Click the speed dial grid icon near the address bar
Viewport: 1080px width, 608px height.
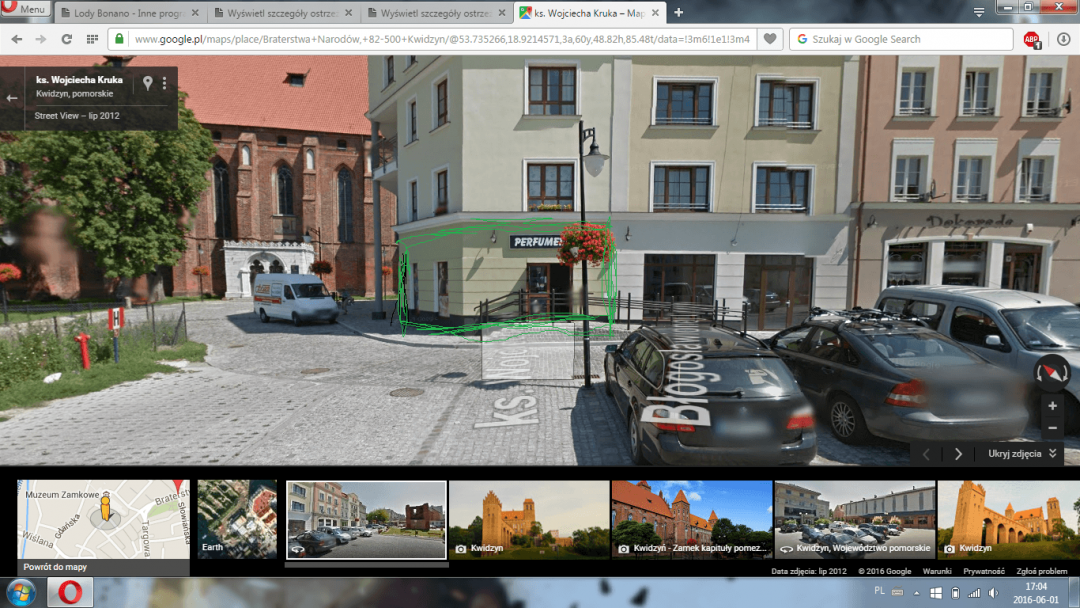[93, 40]
